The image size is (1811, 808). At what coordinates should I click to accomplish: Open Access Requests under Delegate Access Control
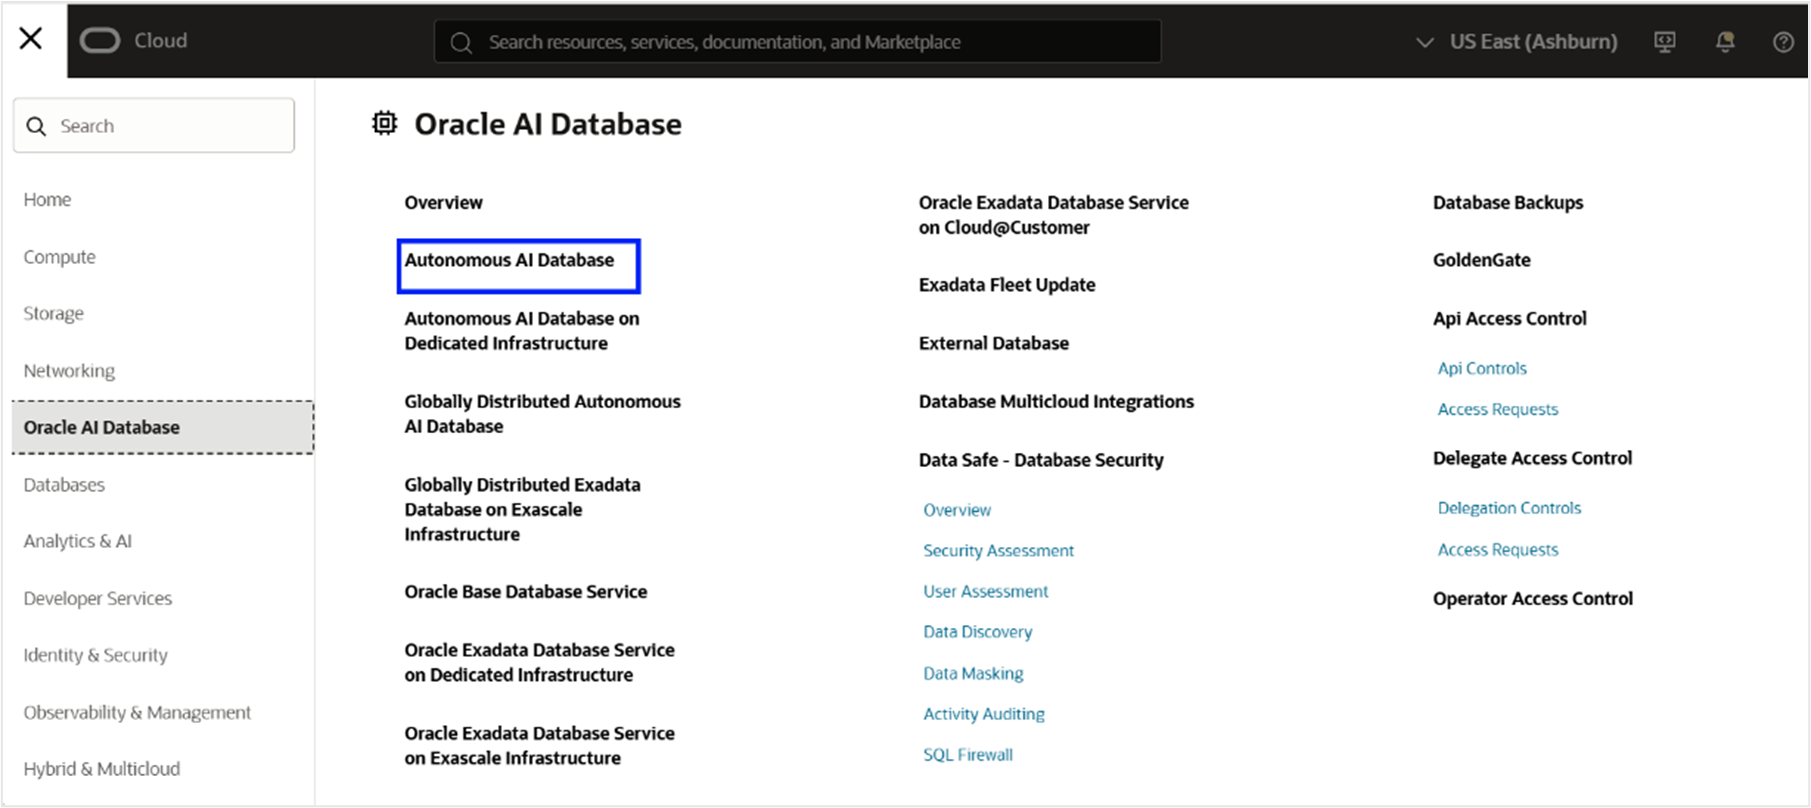[1497, 550]
